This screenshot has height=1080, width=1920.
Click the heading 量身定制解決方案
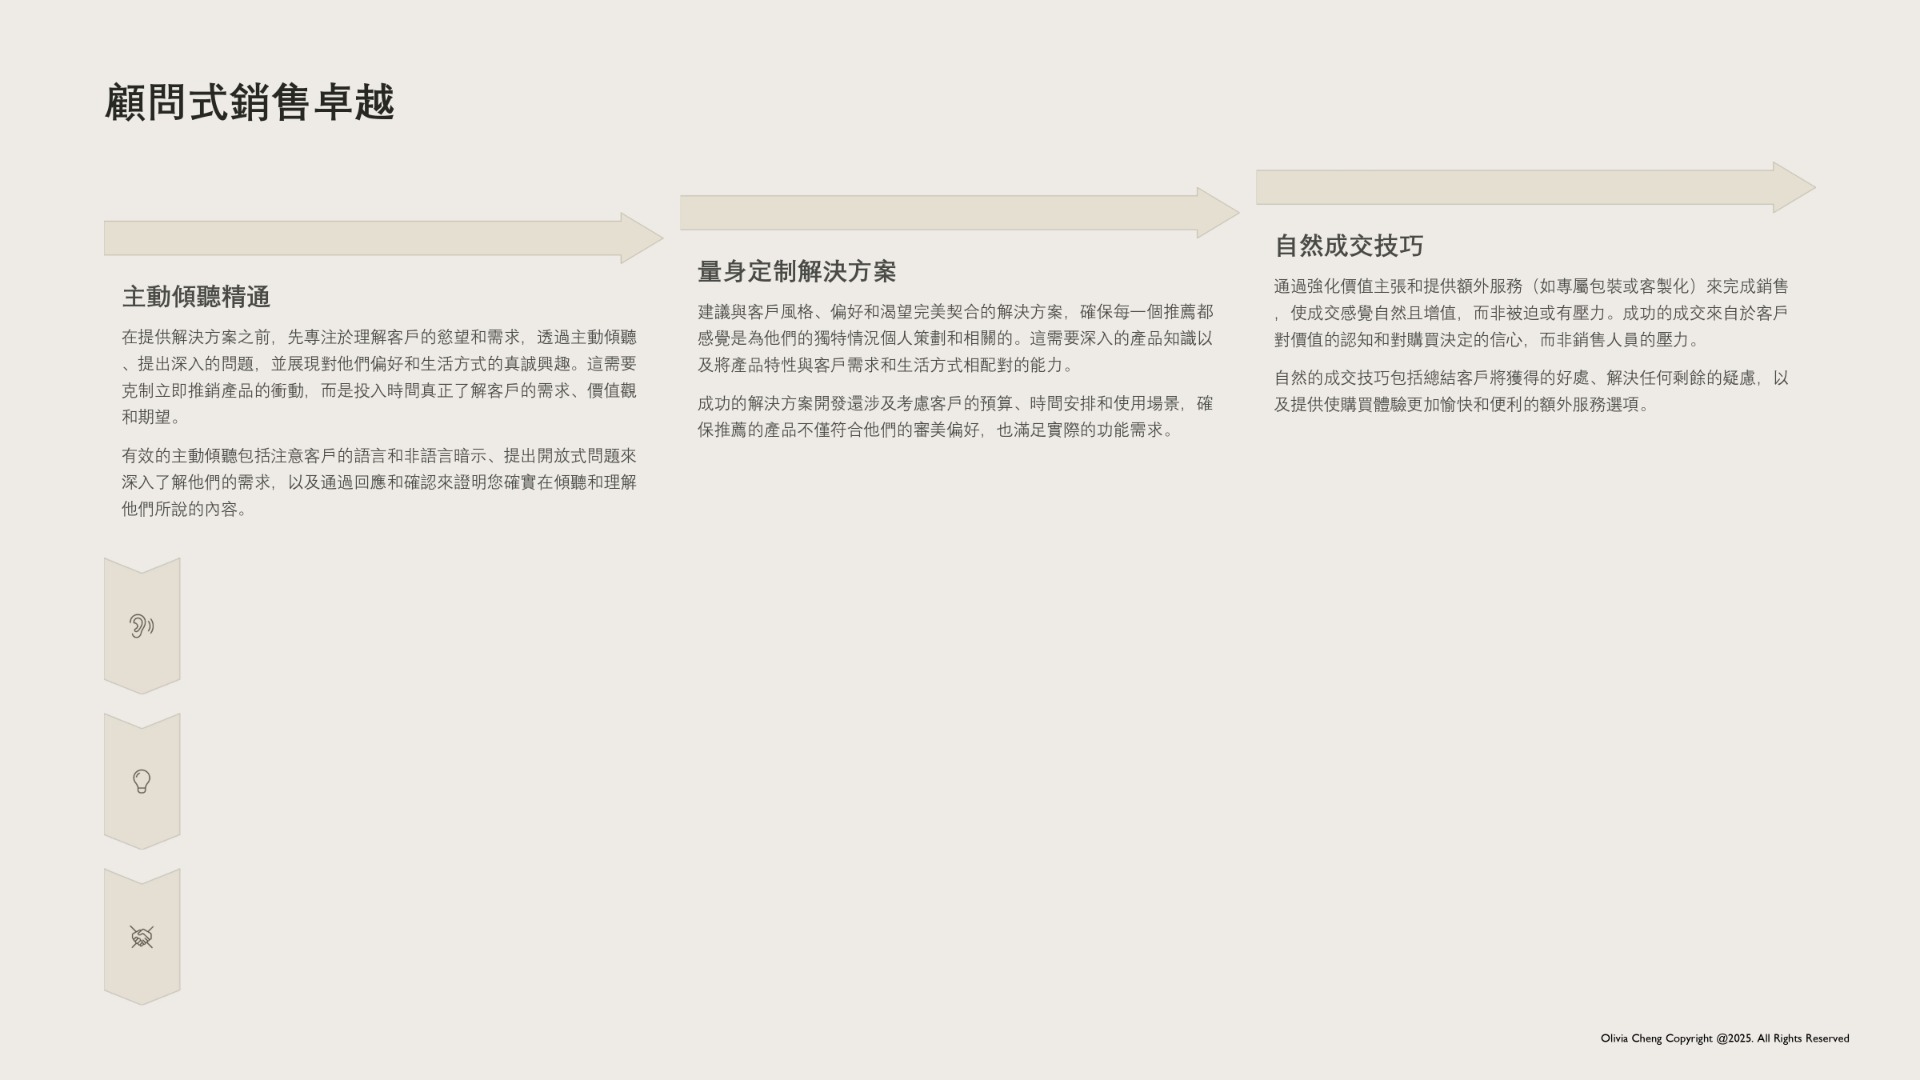796,272
